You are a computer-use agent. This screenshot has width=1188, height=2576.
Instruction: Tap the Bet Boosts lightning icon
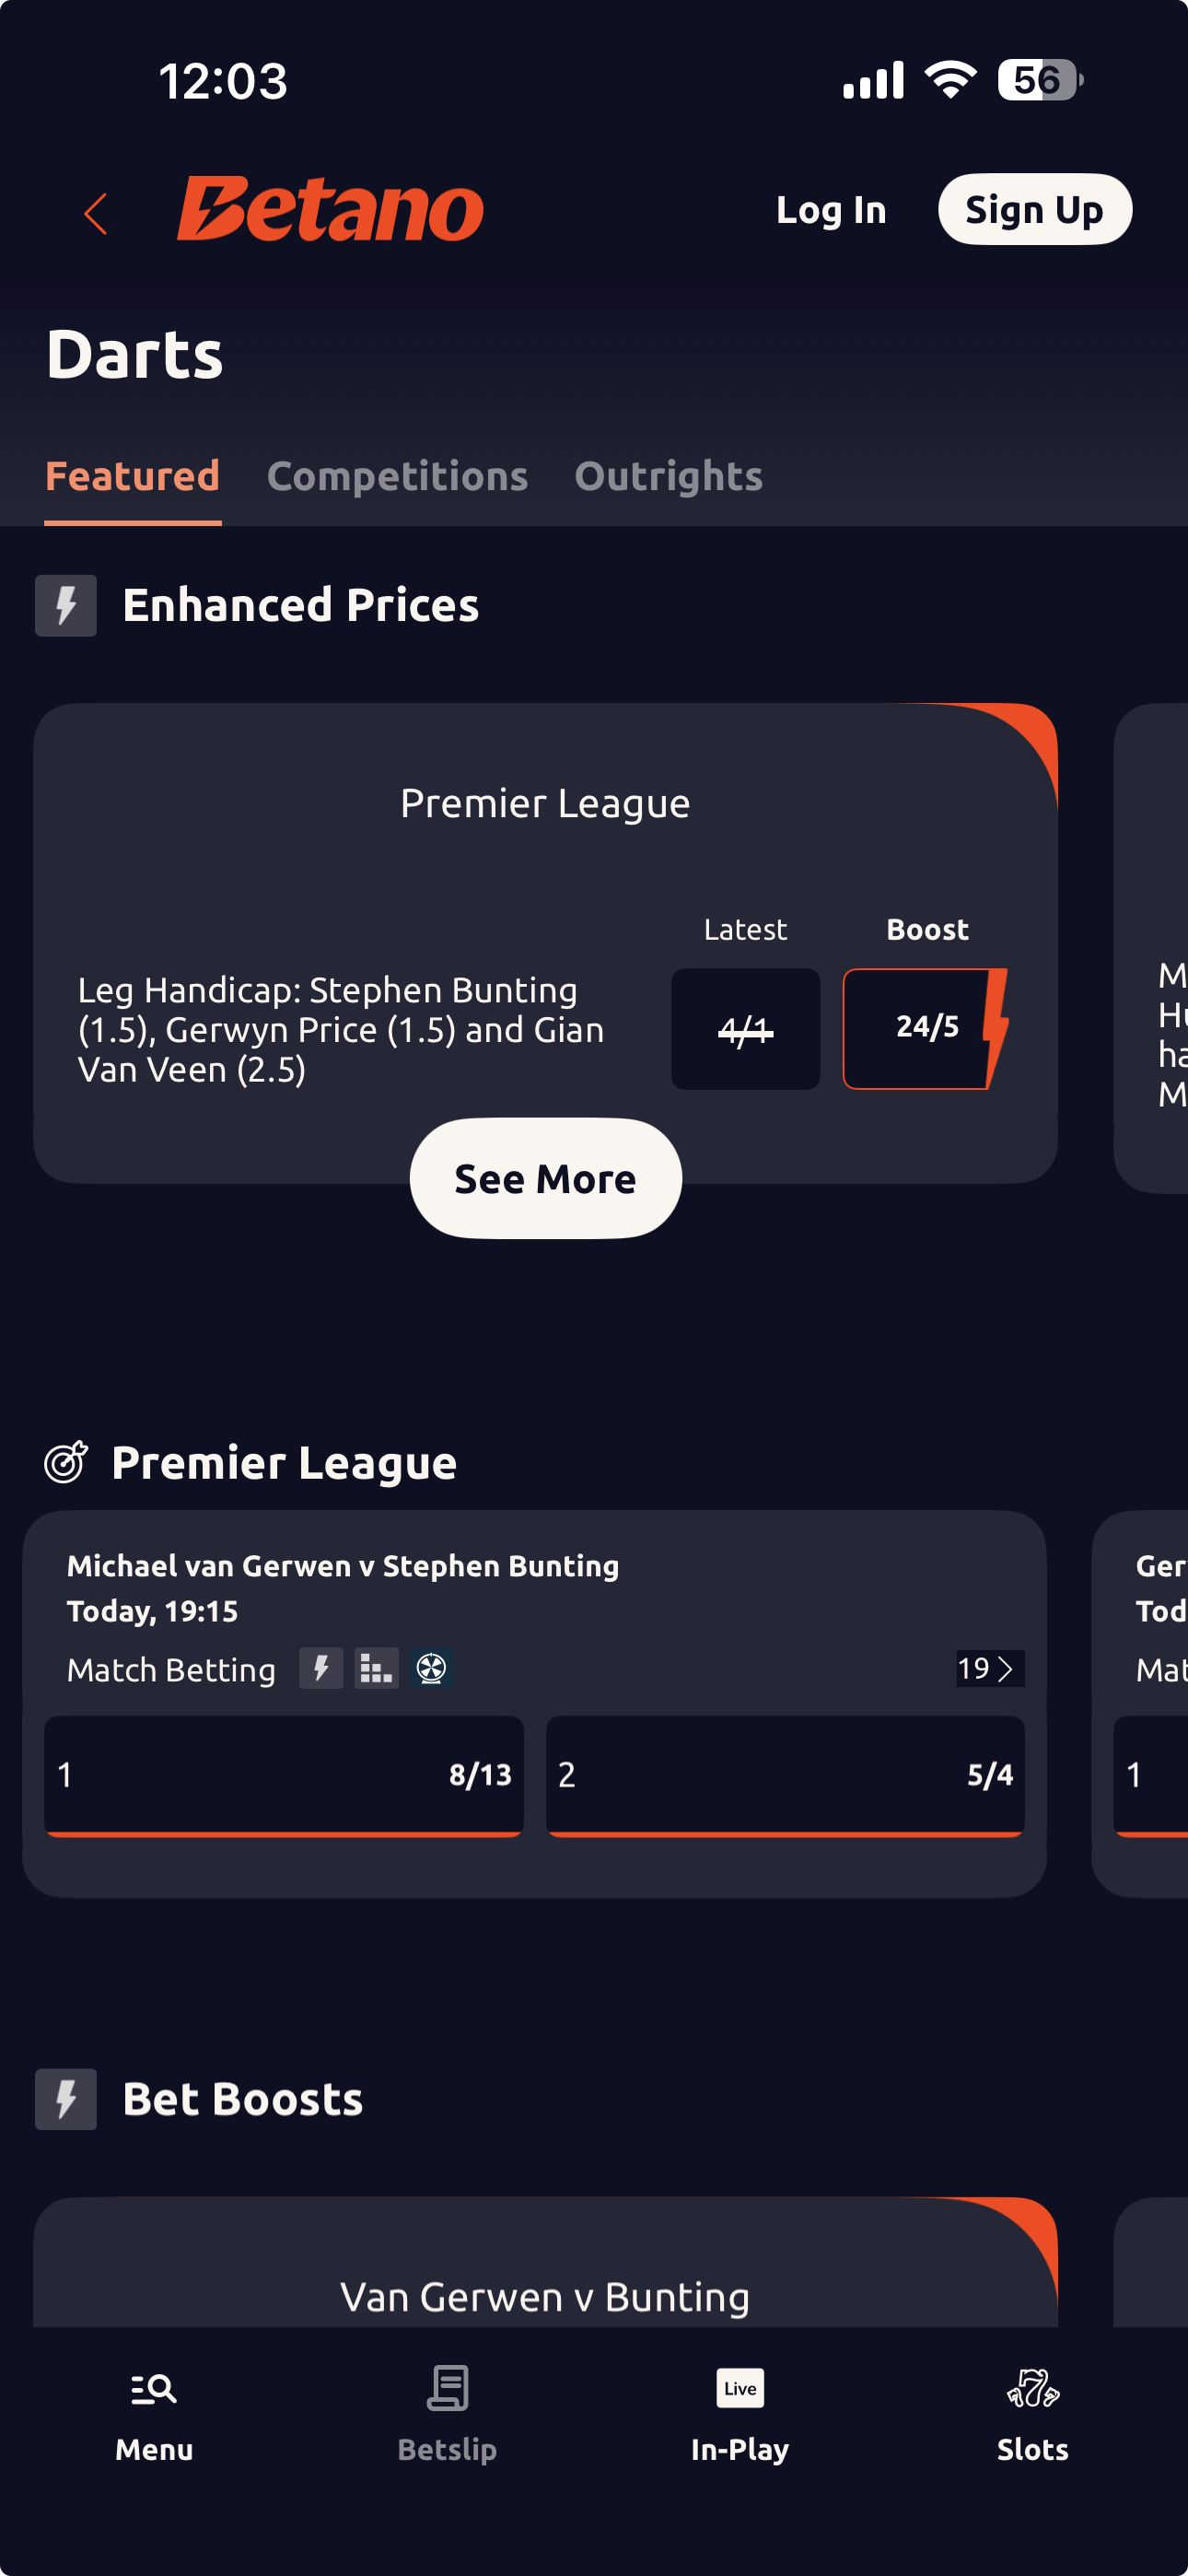coord(66,2099)
